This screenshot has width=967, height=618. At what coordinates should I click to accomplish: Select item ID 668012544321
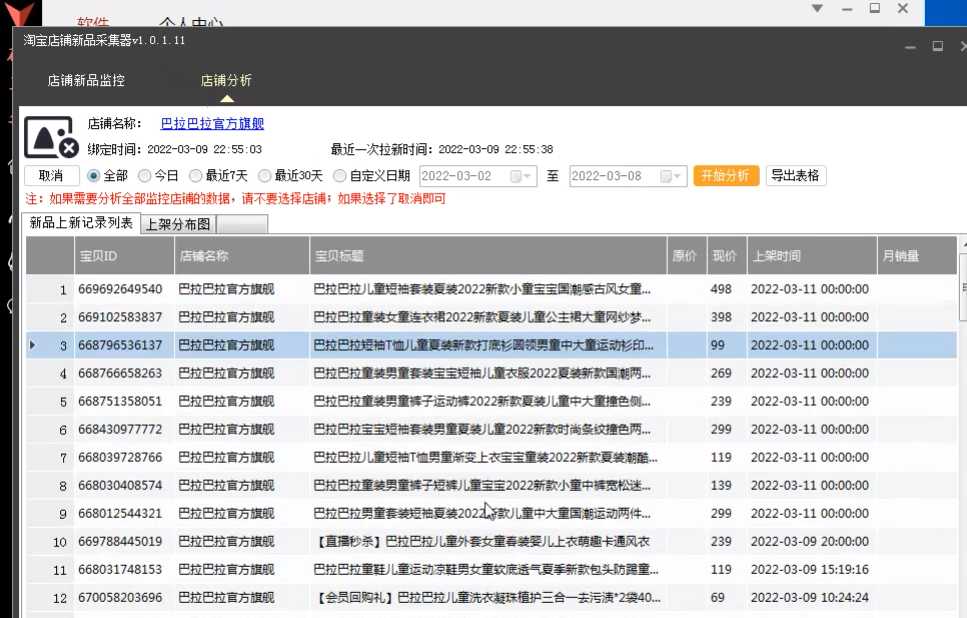coord(120,514)
